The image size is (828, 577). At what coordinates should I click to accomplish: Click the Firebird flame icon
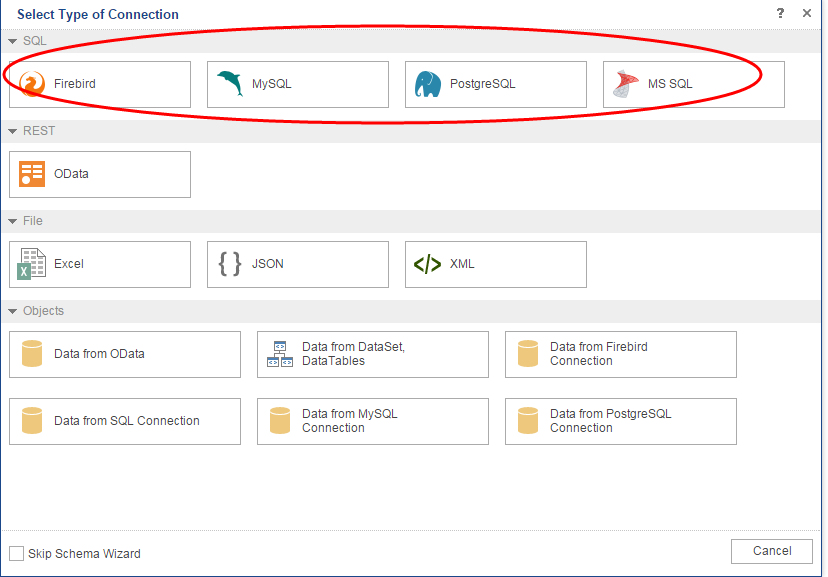pyautogui.click(x=32, y=84)
